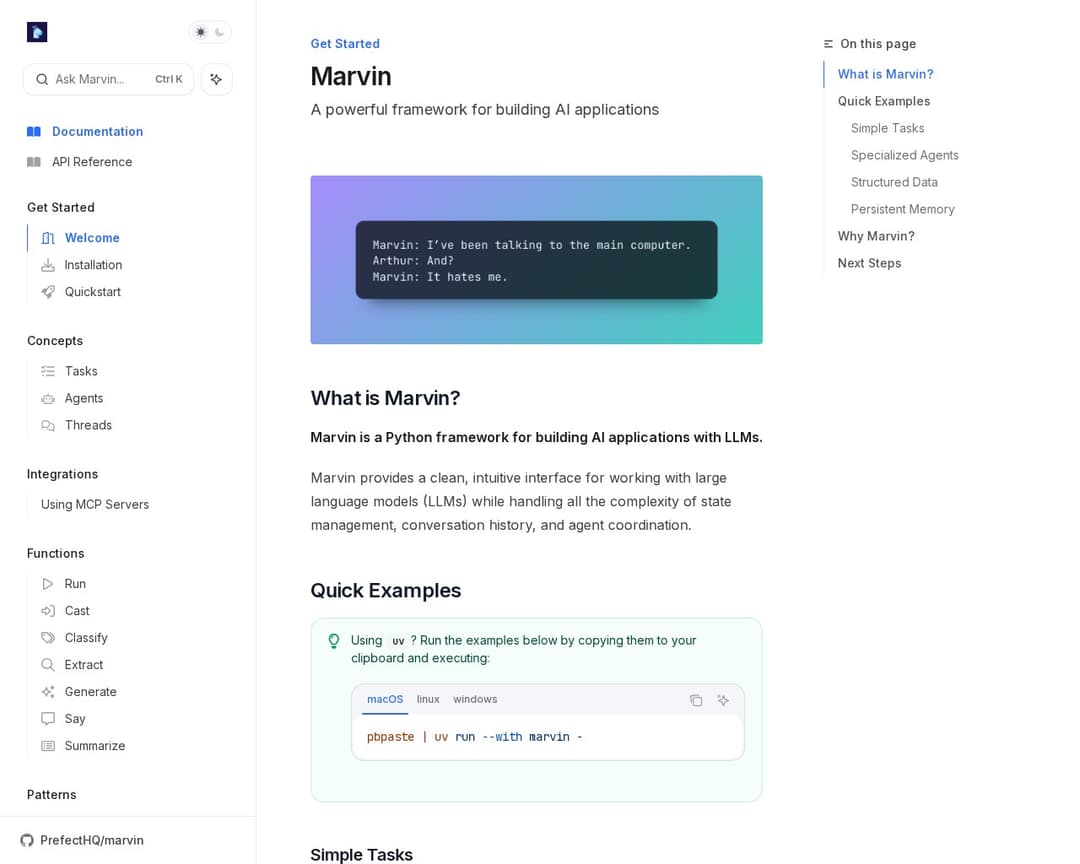Jump to Quick Examples in page outline

884,101
